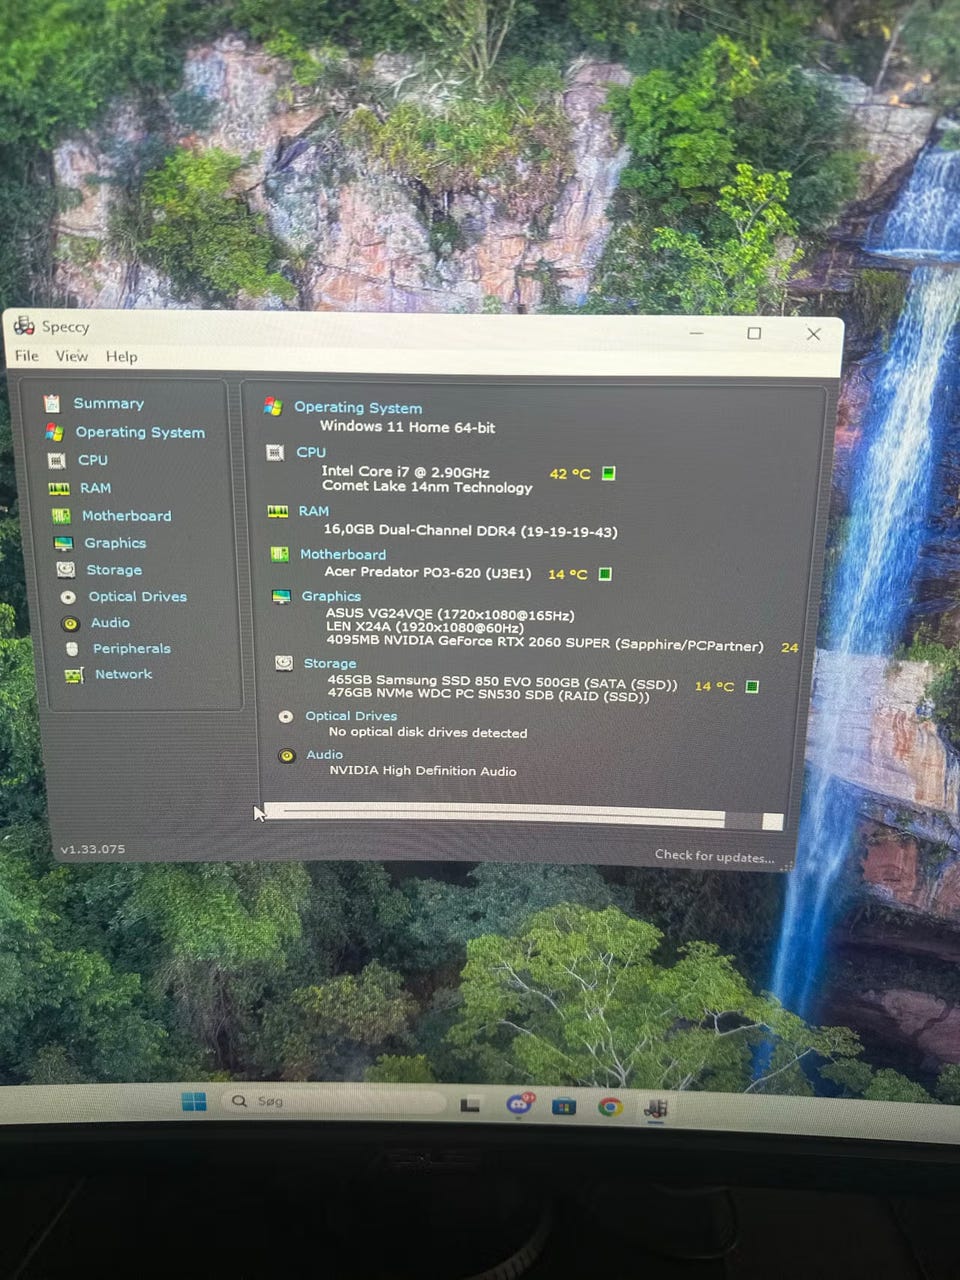Select CPU in the left sidebar
Image resolution: width=960 pixels, height=1280 pixels.
pos(92,460)
